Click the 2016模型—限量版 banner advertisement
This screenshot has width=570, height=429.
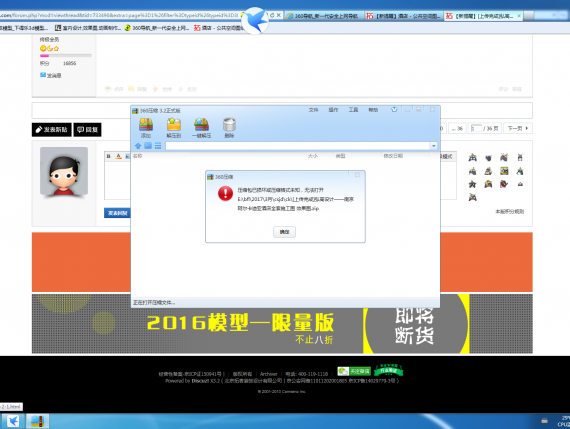282,324
